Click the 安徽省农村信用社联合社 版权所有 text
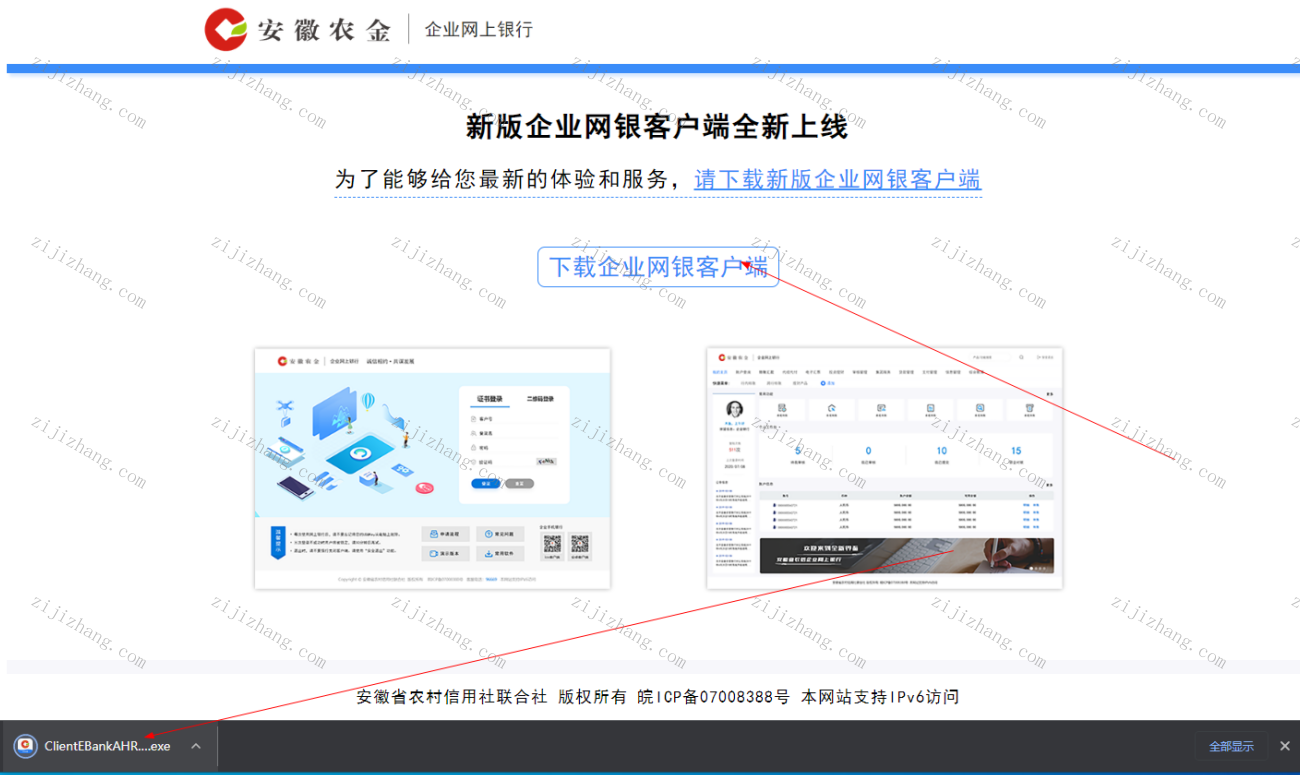This screenshot has height=775, width=1300. [x=492, y=697]
